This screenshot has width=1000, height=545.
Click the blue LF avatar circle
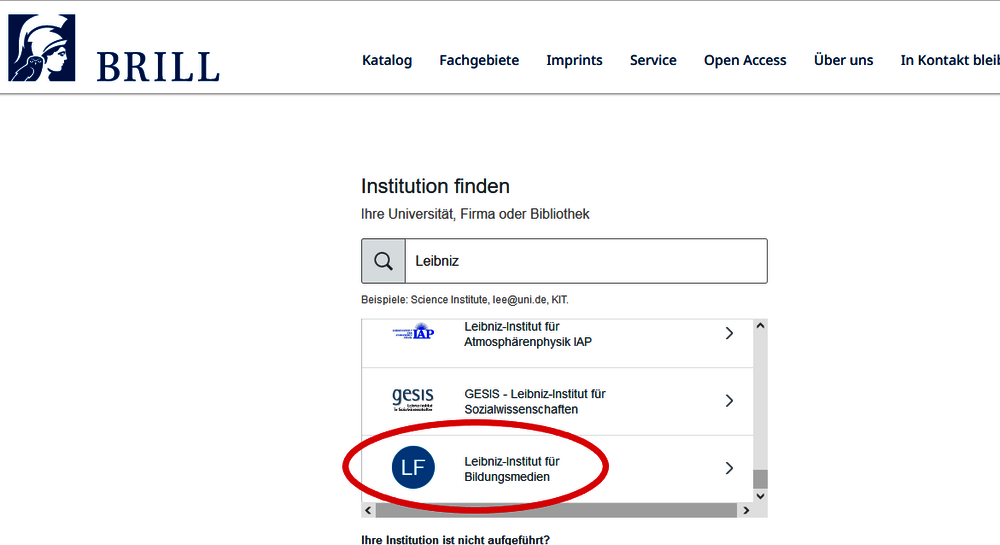click(x=413, y=468)
